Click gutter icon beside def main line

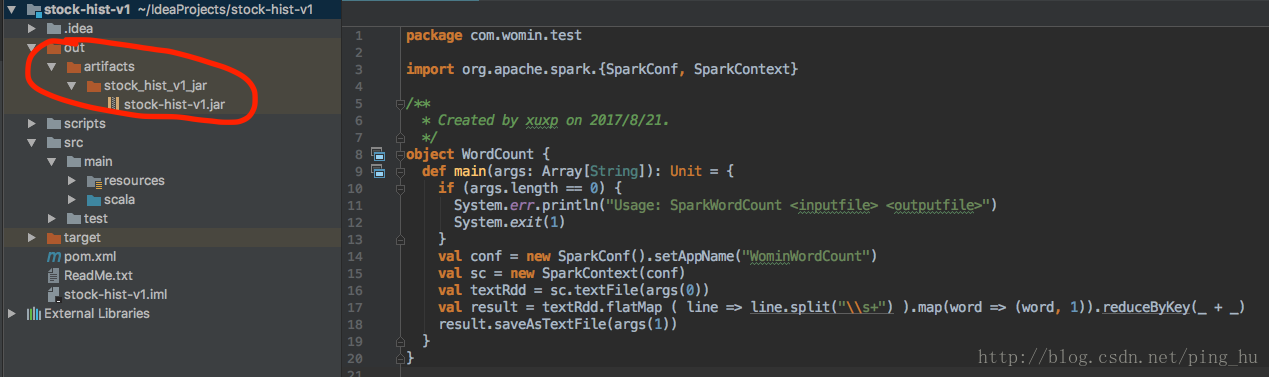pyautogui.click(x=377, y=172)
